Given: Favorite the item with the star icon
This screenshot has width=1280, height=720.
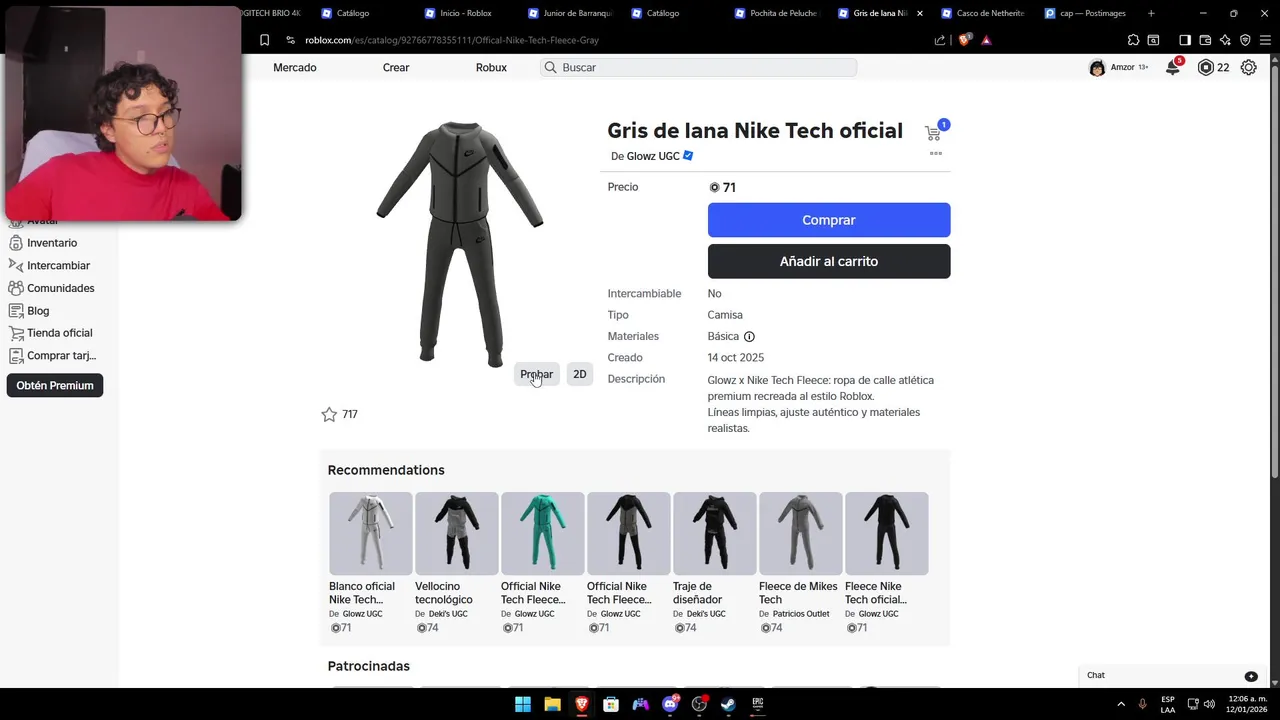Looking at the screenshot, I should pyautogui.click(x=329, y=414).
